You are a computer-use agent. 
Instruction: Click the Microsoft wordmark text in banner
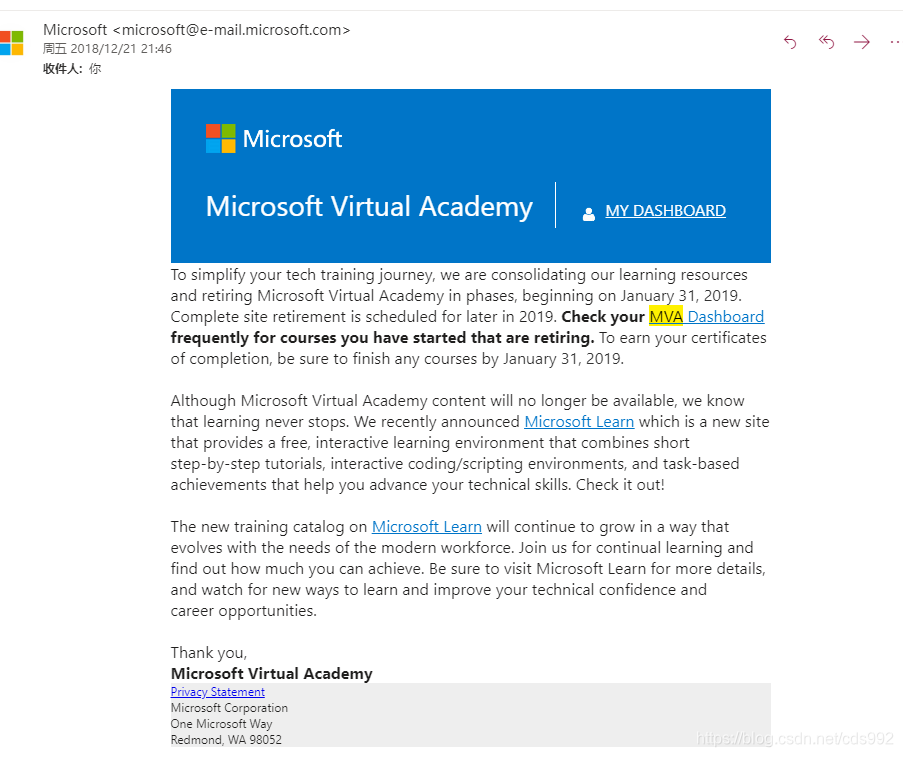(292, 139)
